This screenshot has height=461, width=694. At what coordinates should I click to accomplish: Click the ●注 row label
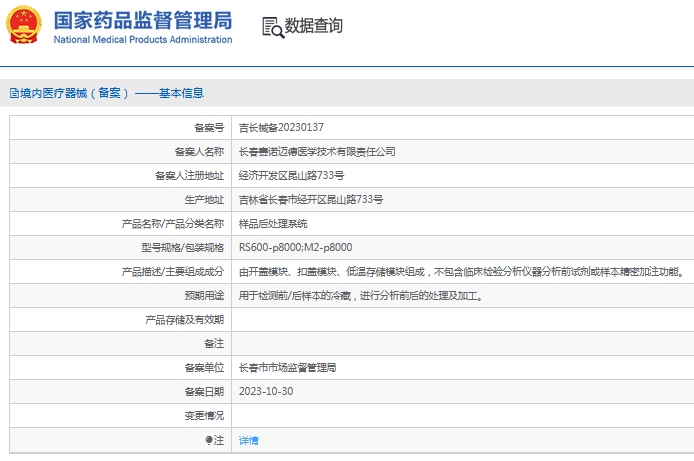pyautogui.click(x=215, y=440)
